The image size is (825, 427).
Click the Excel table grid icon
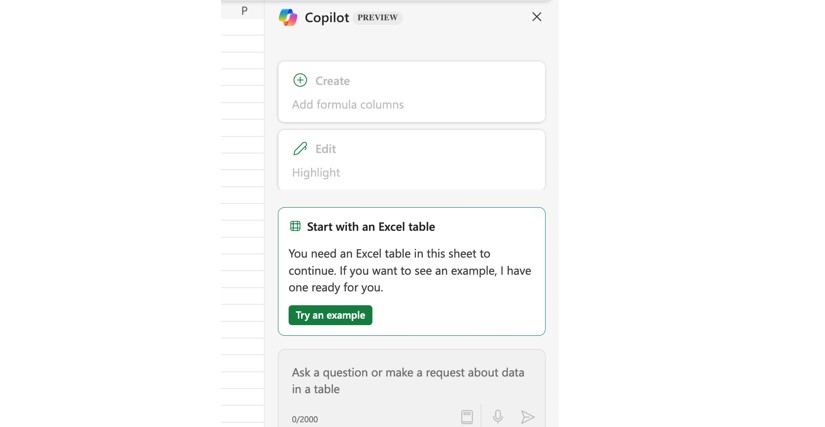pos(295,226)
